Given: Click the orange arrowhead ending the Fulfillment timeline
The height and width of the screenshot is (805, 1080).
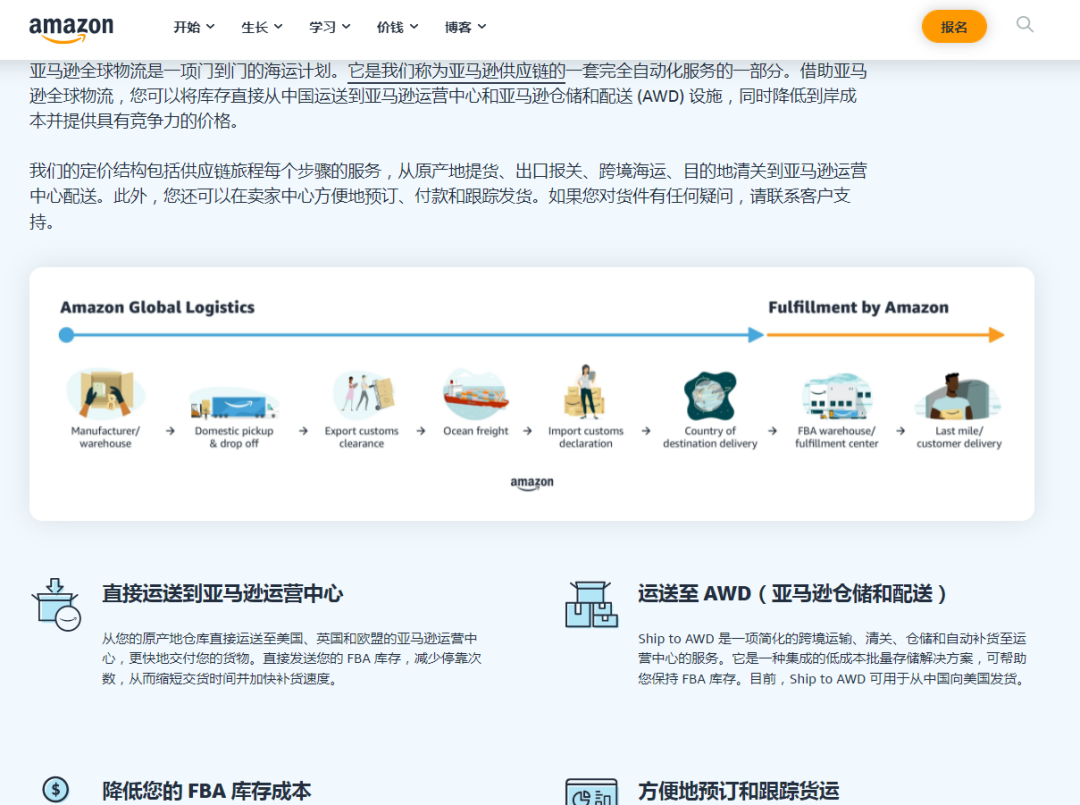Looking at the screenshot, I should tap(997, 335).
